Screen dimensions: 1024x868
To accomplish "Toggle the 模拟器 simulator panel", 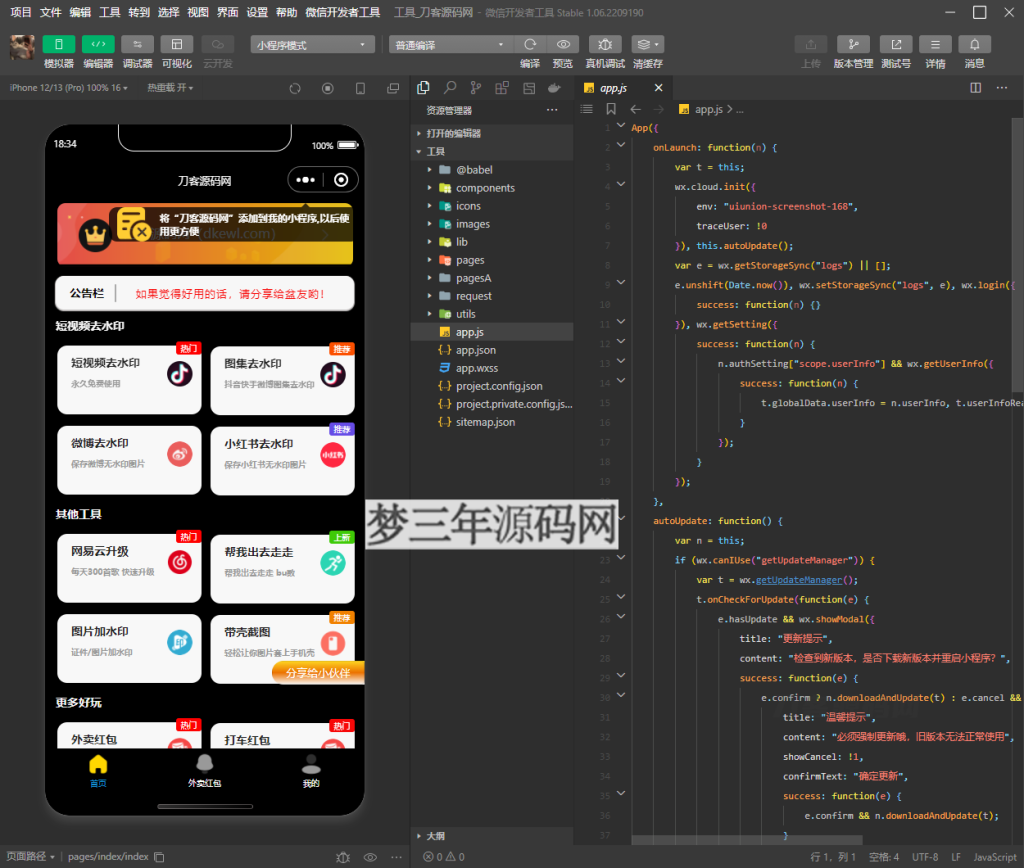I will pyautogui.click(x=58, y=45).
